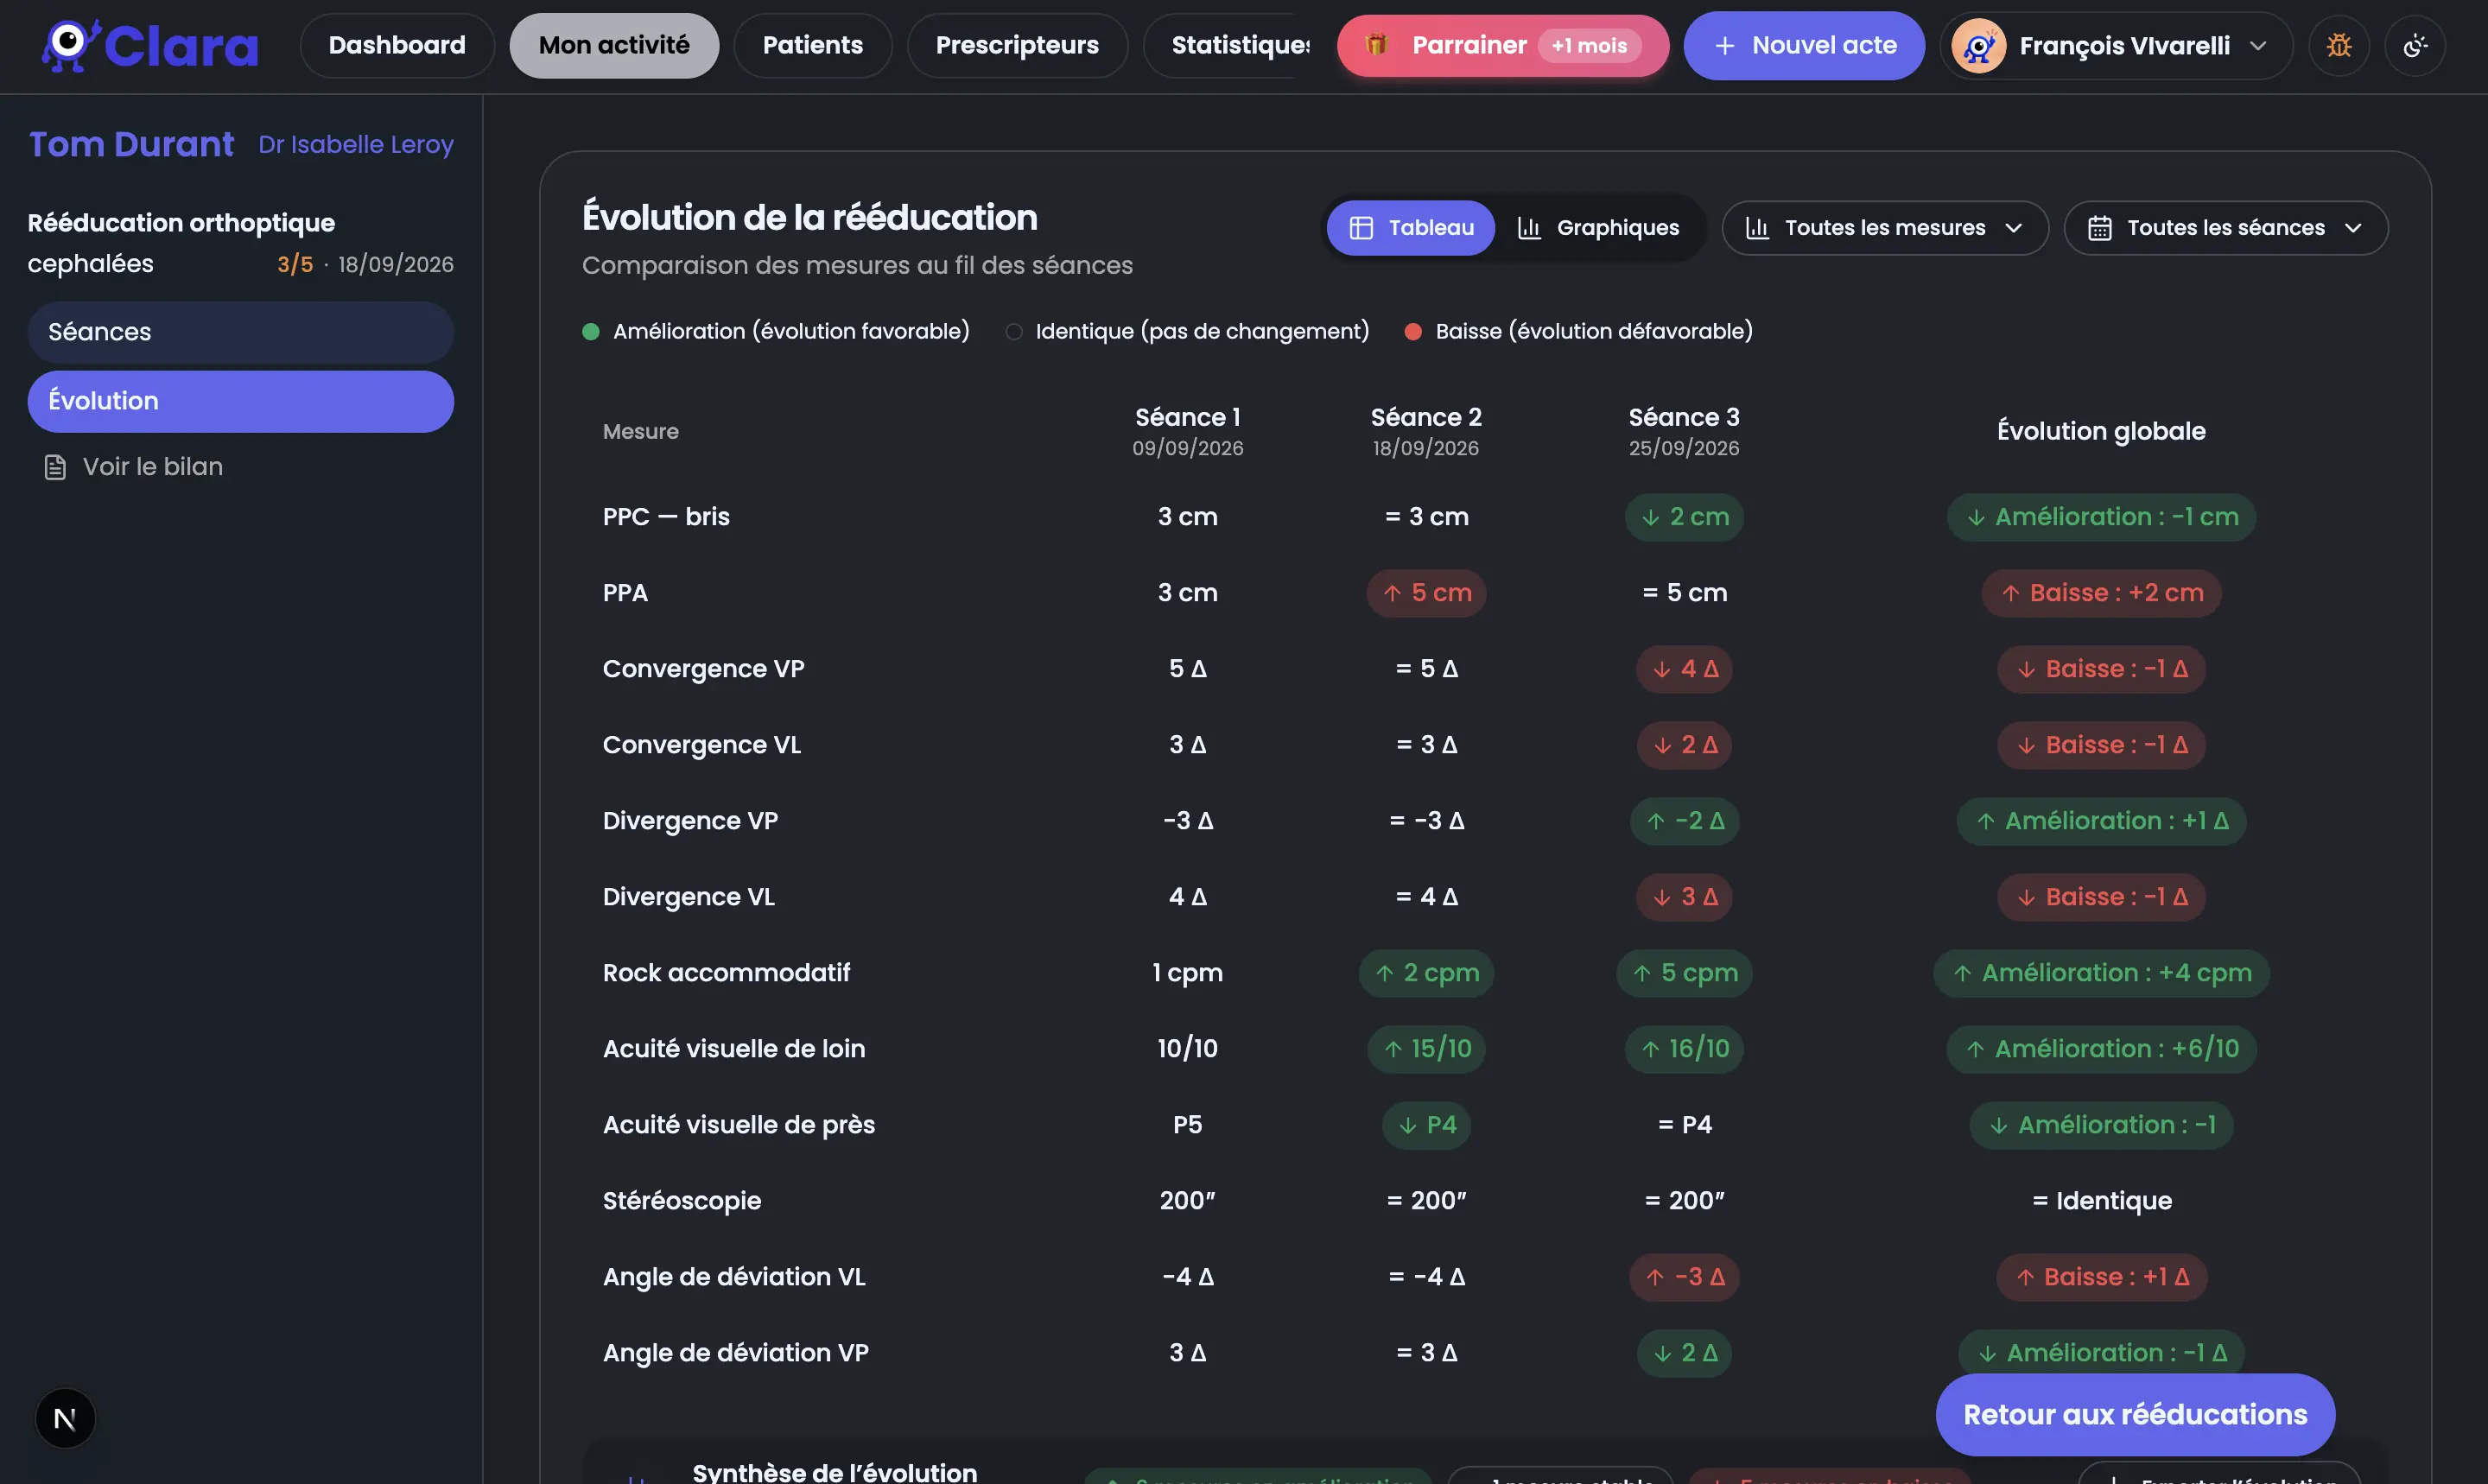
Task: Click the plus icon in Nouvel acte
Action: point(1725,45)
